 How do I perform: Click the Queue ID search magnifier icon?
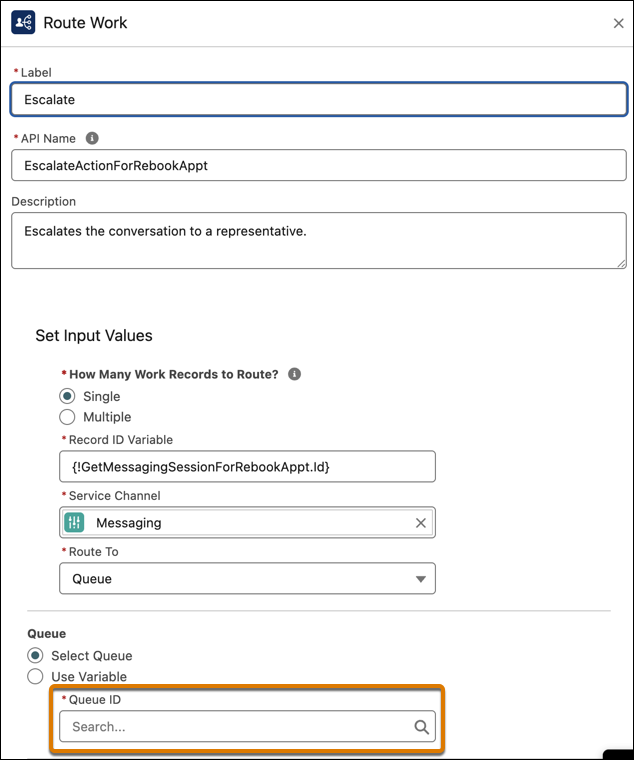coord(421,727)
